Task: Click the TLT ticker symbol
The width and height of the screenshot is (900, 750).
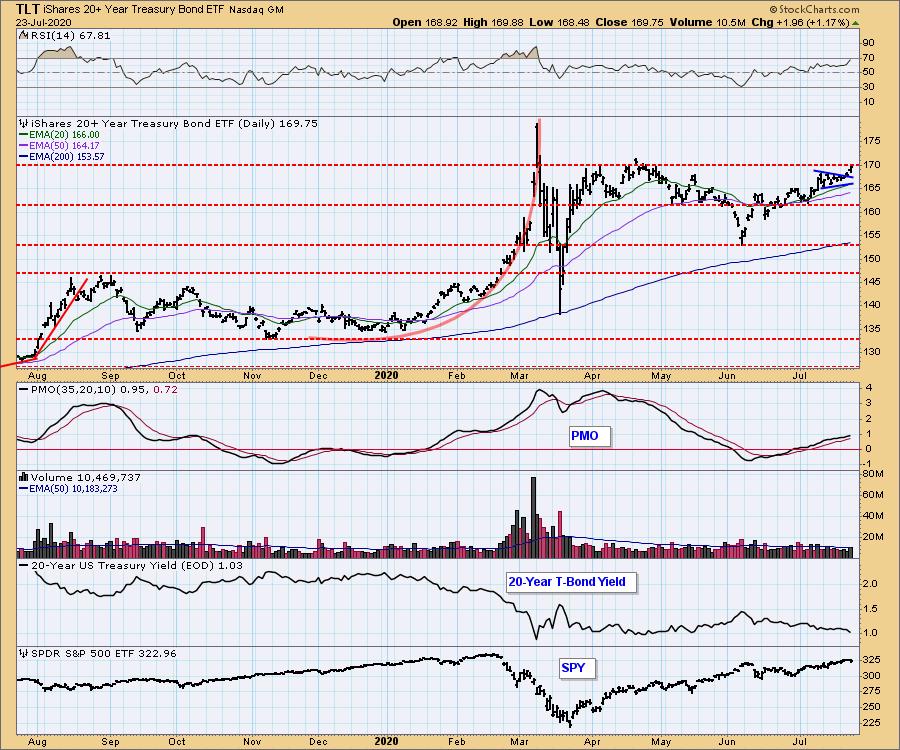Action: click(x=27, y=9)
